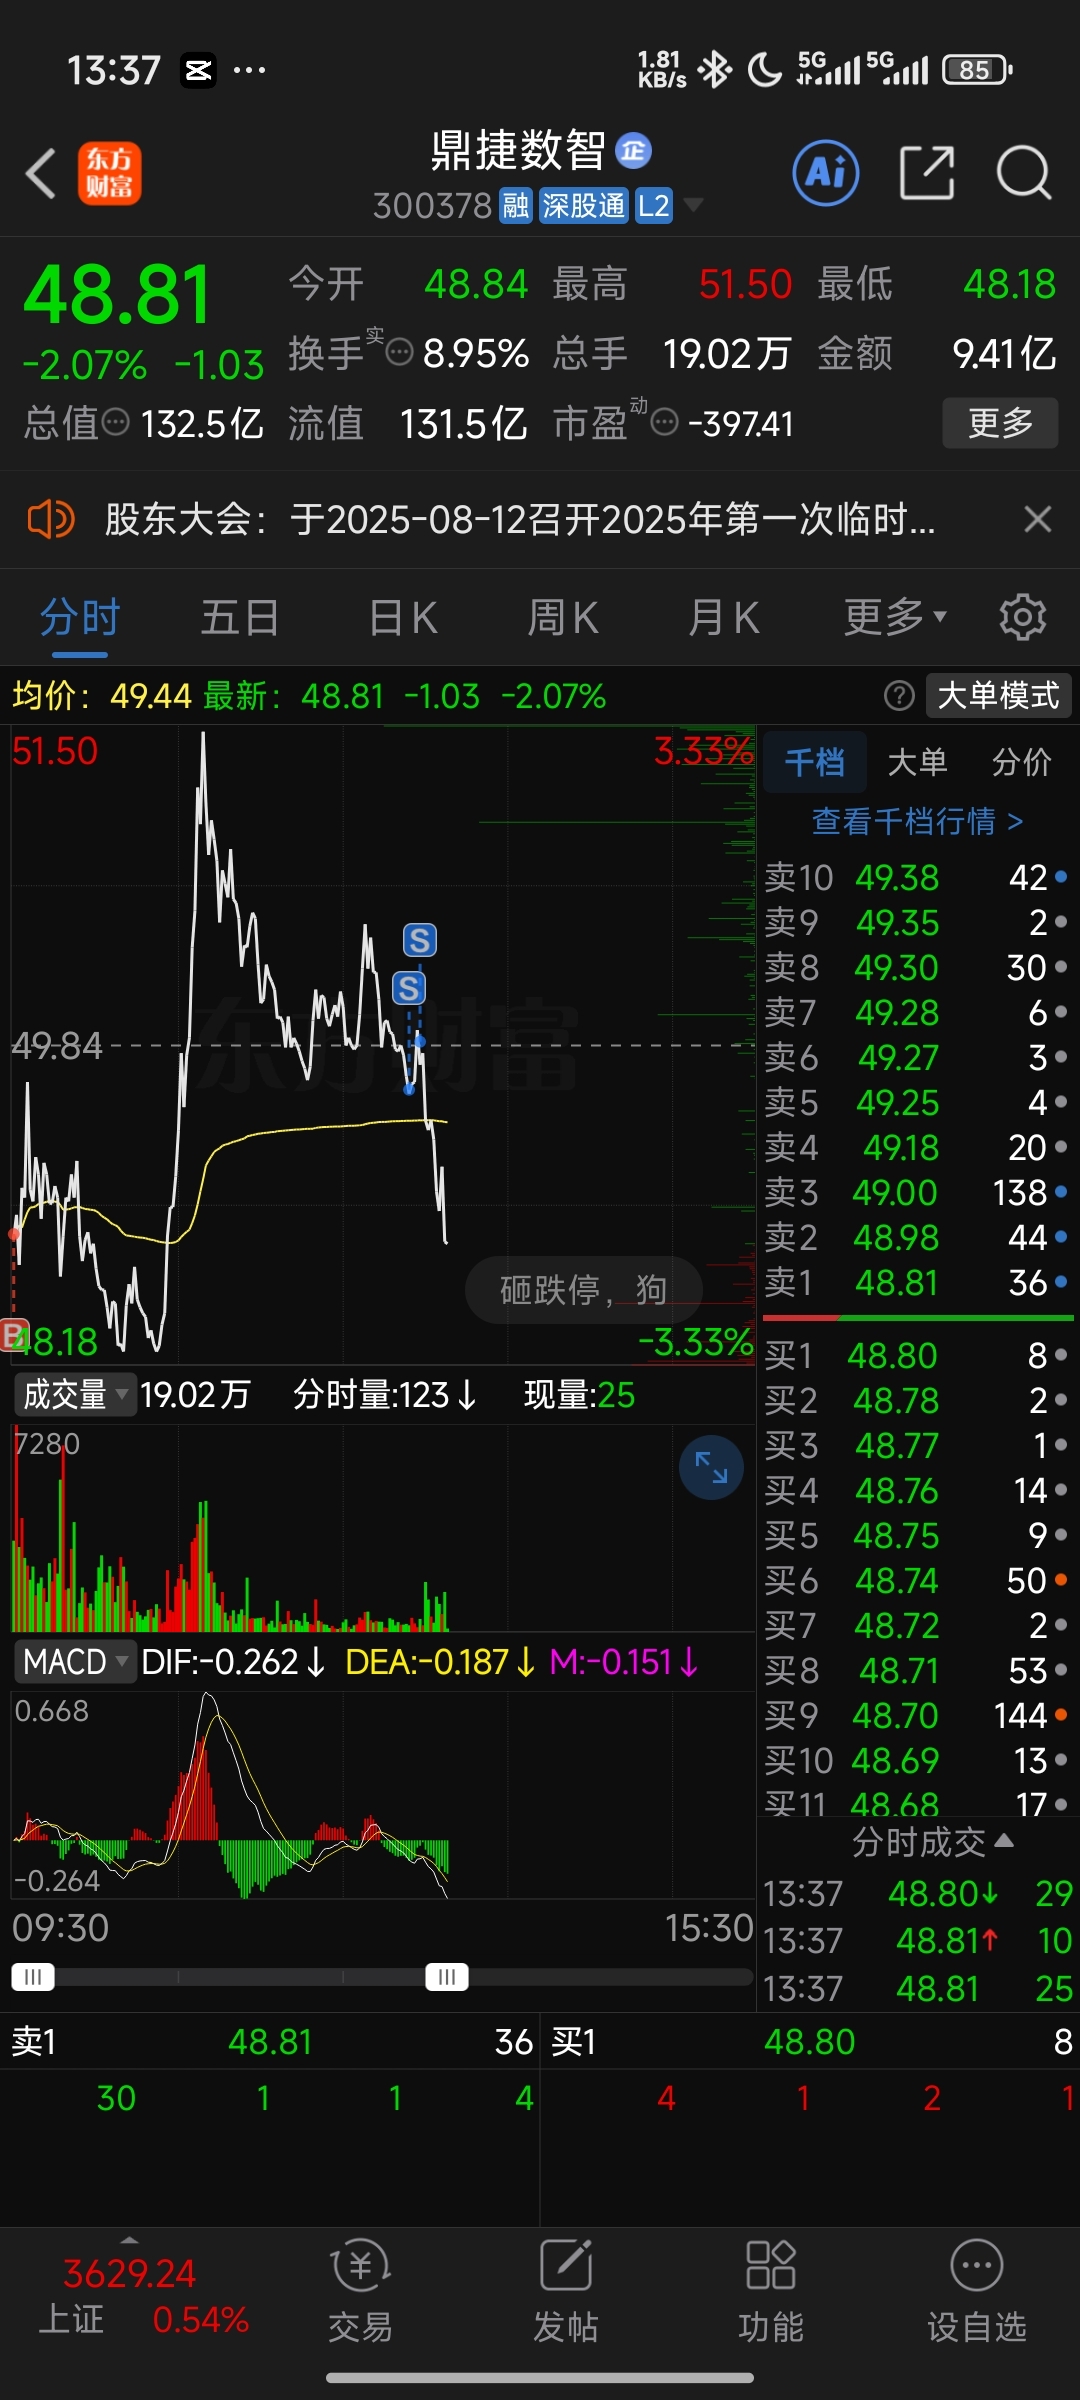The width and height of the screenshot is (1080, 2400).
Task: Tap the 融 margin badge
Action: (517, 206)
